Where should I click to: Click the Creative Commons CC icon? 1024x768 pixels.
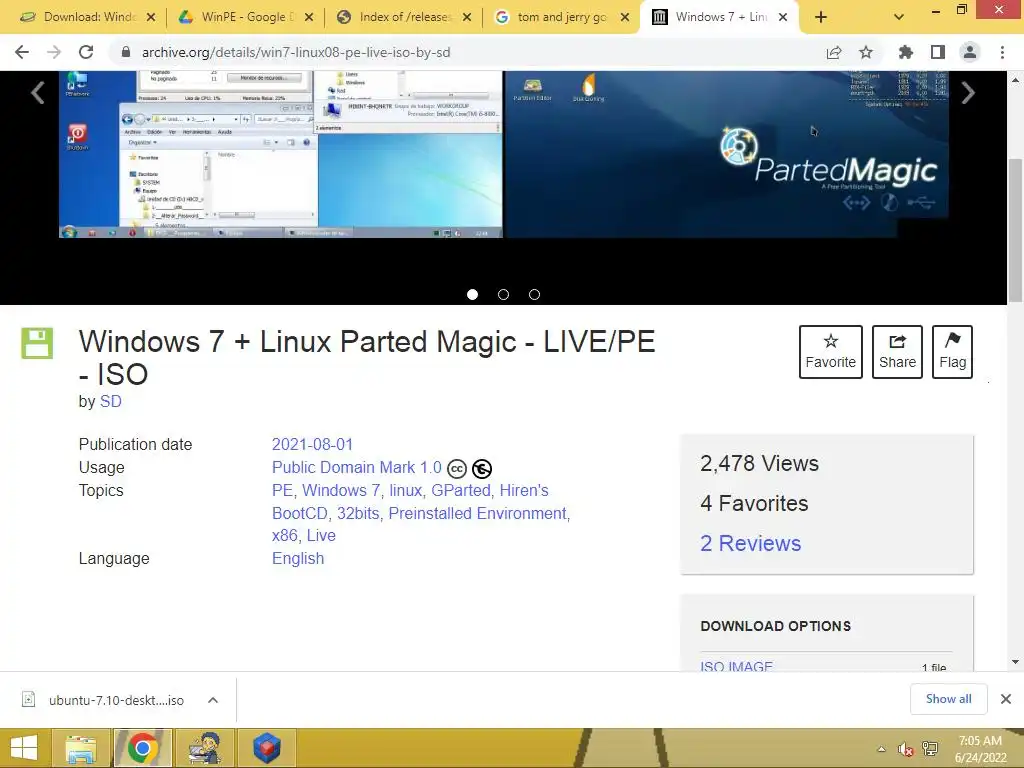tap(456, 469)
